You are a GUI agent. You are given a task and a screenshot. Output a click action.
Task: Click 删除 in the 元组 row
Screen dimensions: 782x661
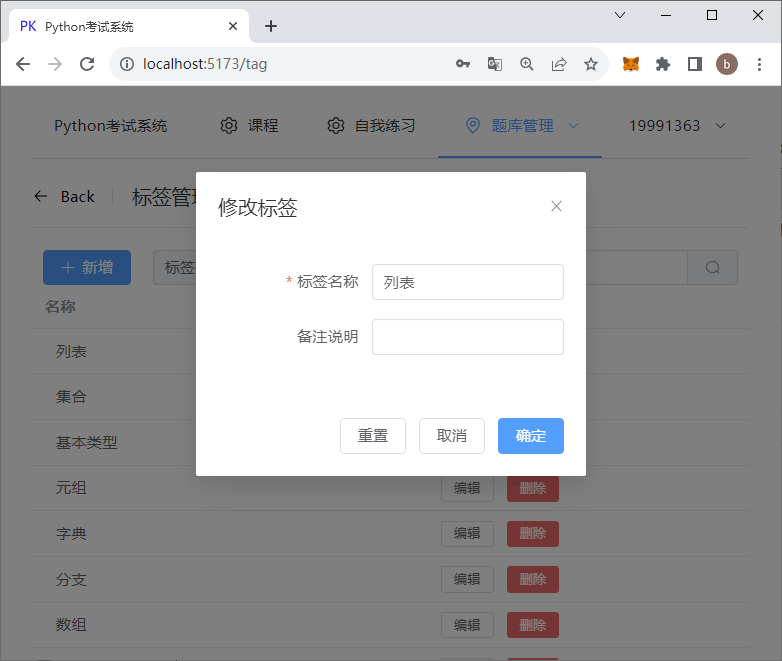(x=533, y=488)
